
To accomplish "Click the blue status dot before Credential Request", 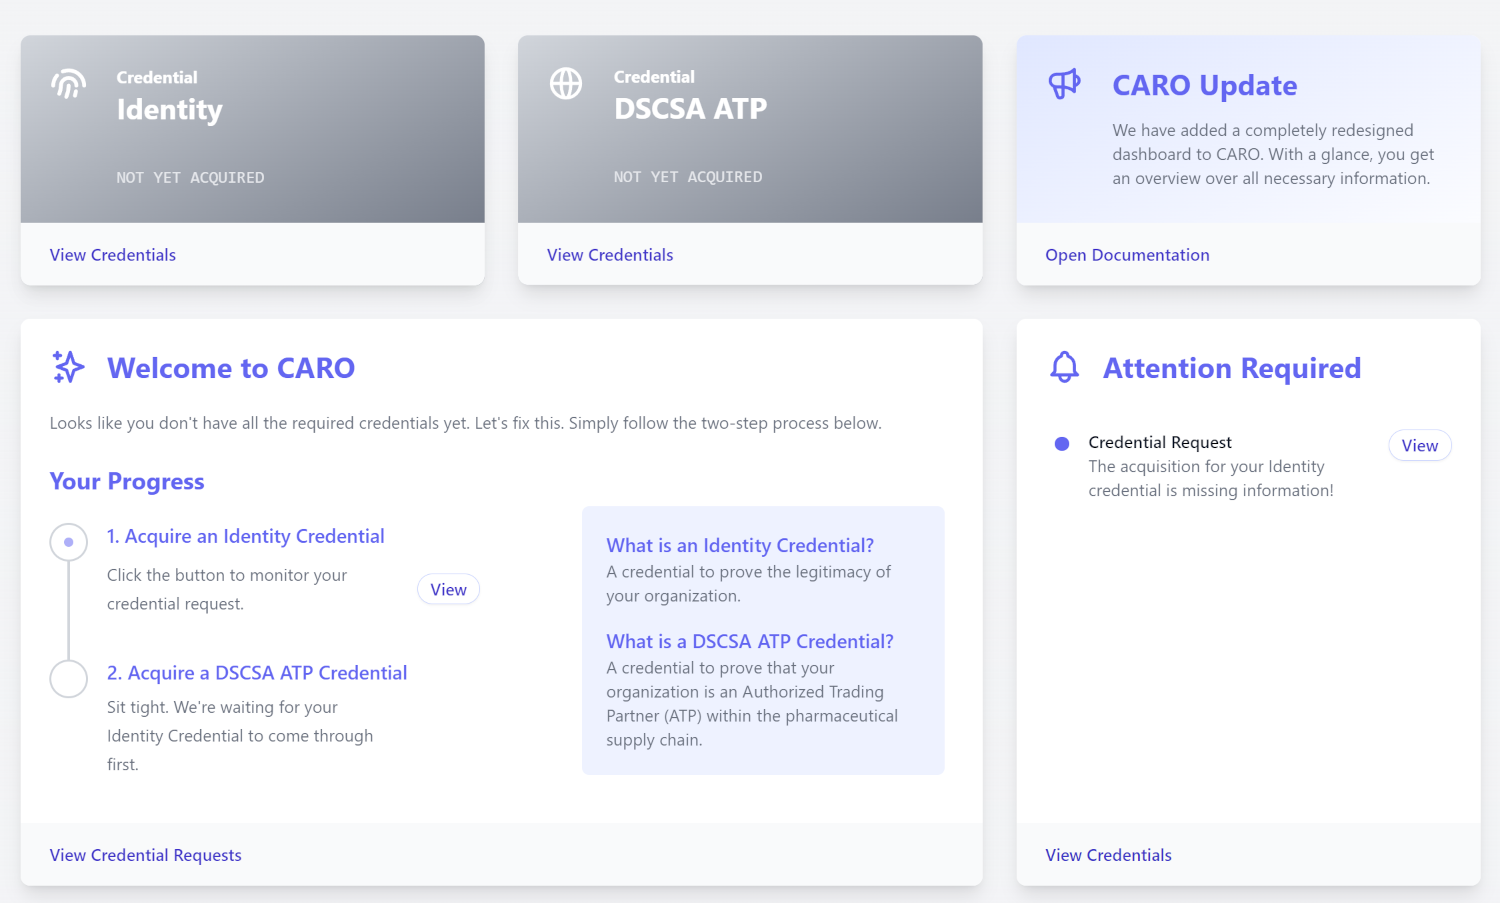I will (1063, 442).
